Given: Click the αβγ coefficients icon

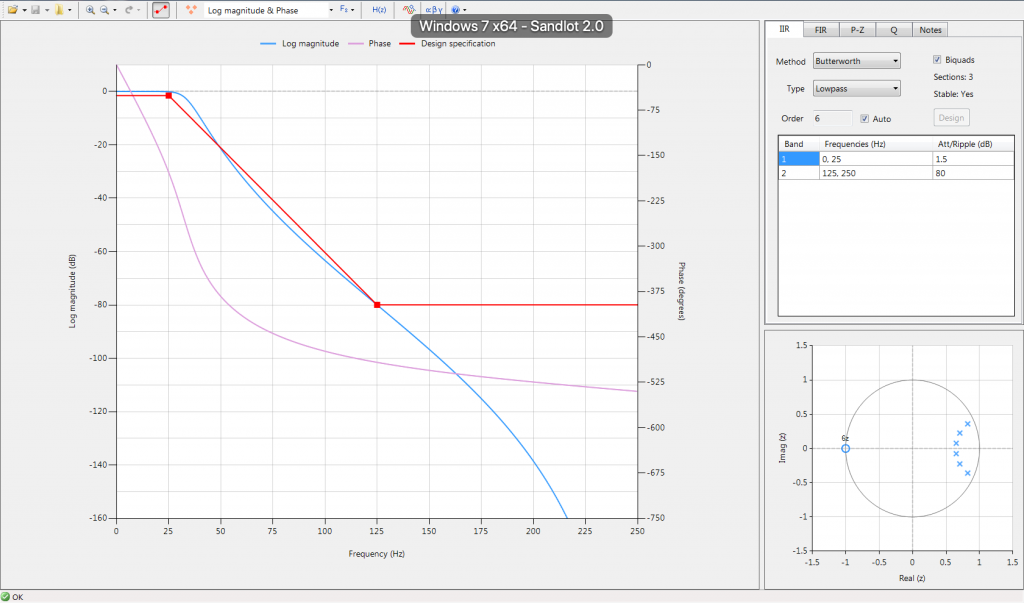Looking at the screenshot, I should (432, 9).
